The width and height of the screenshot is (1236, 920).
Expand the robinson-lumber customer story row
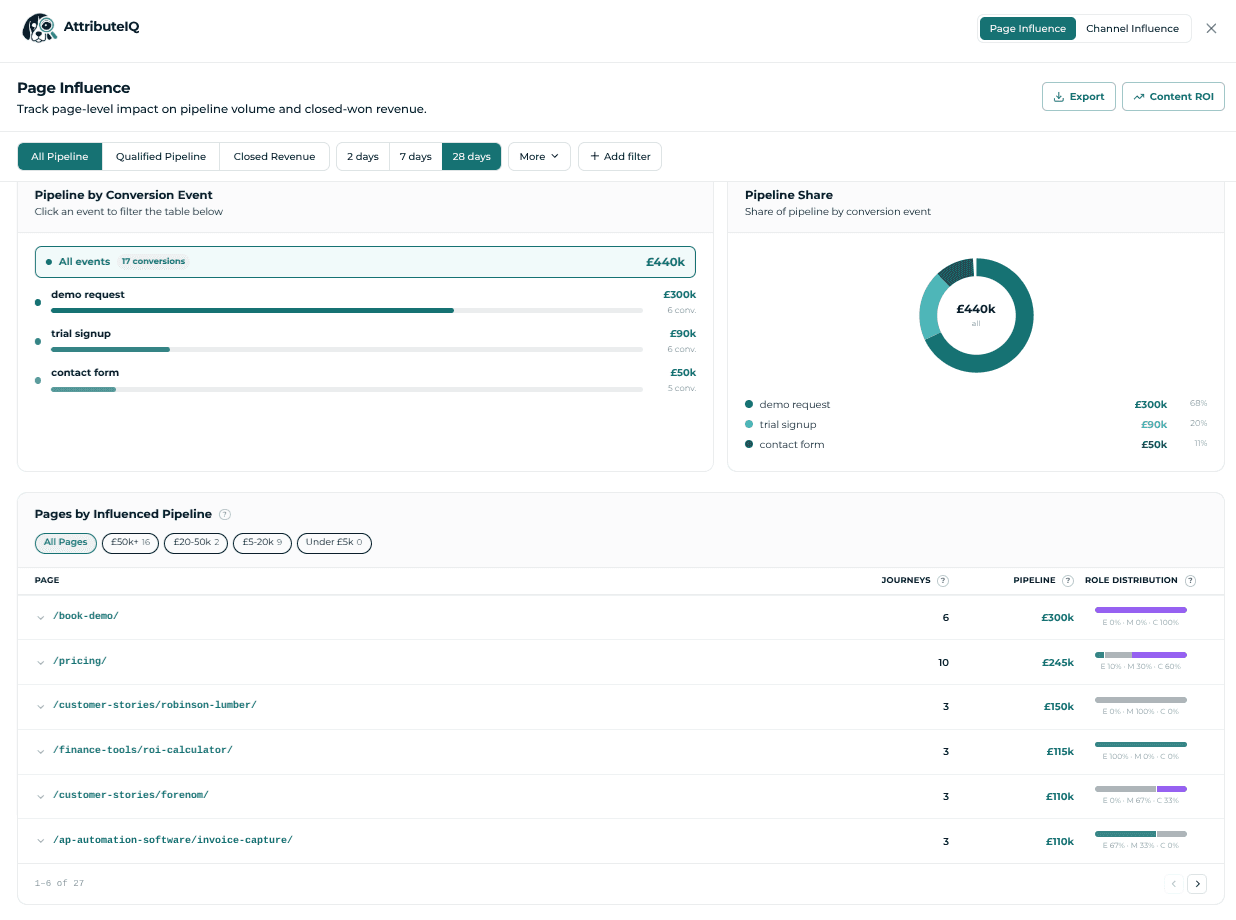pyautogui.click(x=41, y=706)
